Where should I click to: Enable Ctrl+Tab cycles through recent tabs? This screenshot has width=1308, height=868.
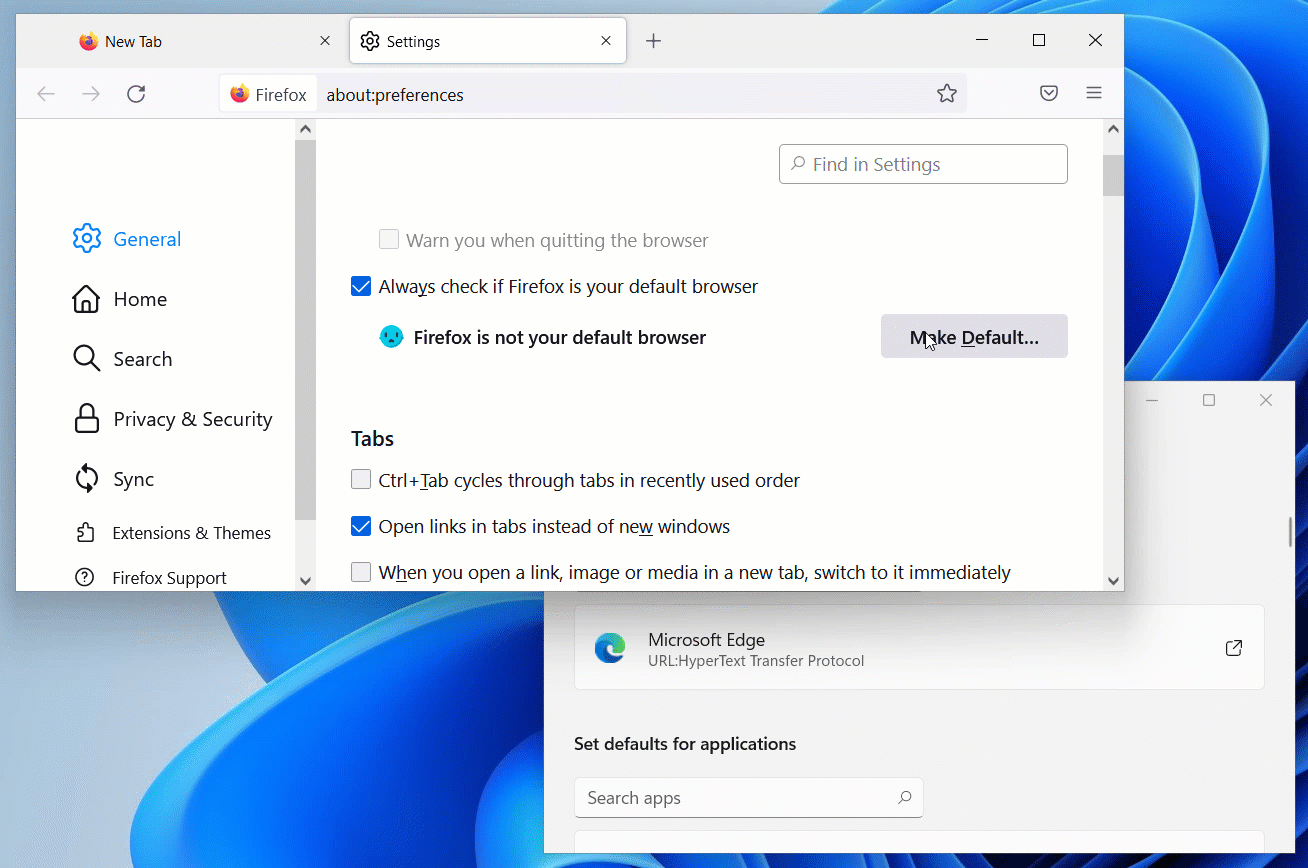(x=360, y=479)
